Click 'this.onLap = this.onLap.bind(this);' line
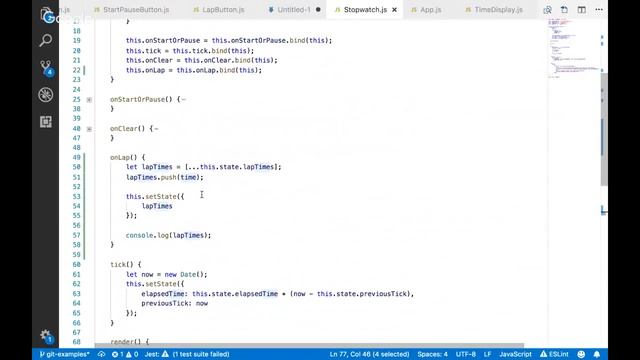Image resolution: width=640 pixels, height=360 pixels. (x=194, y=70)
